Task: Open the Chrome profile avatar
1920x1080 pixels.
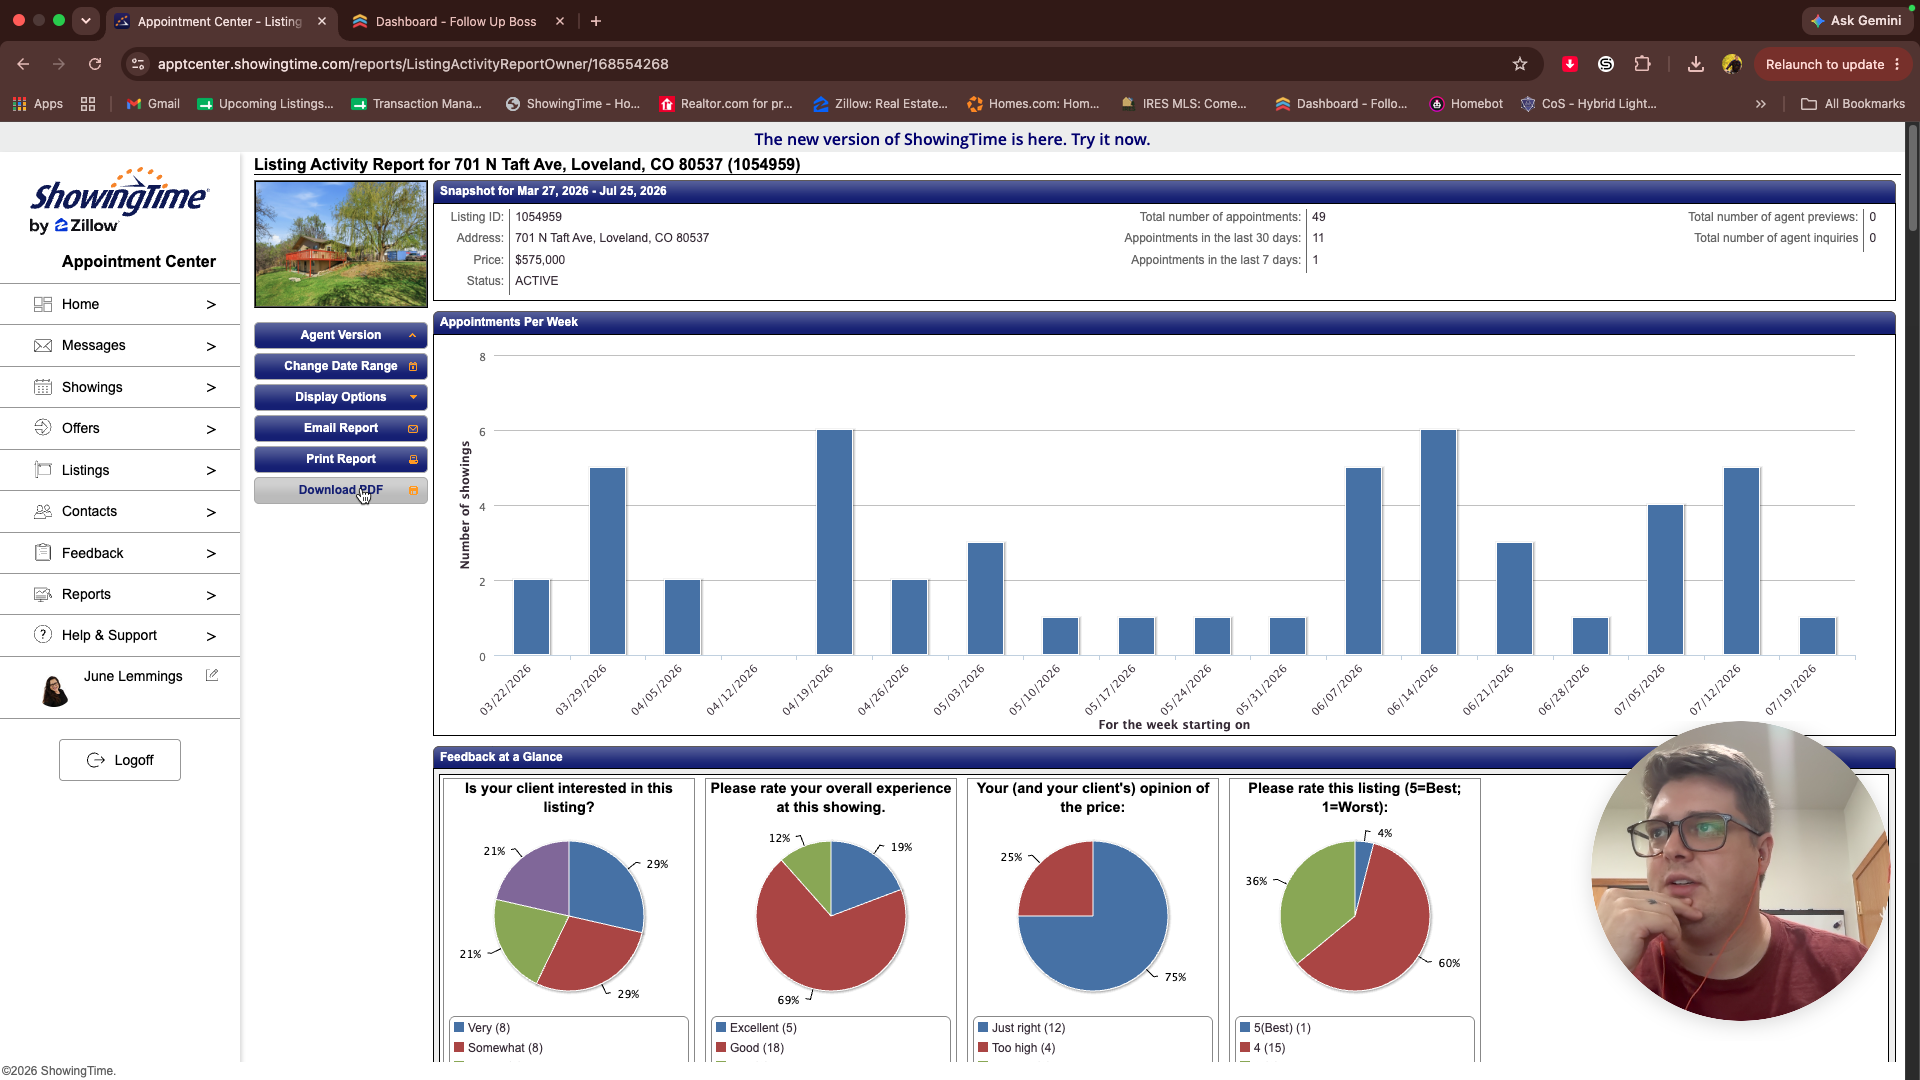Action: pos(1732,64)
